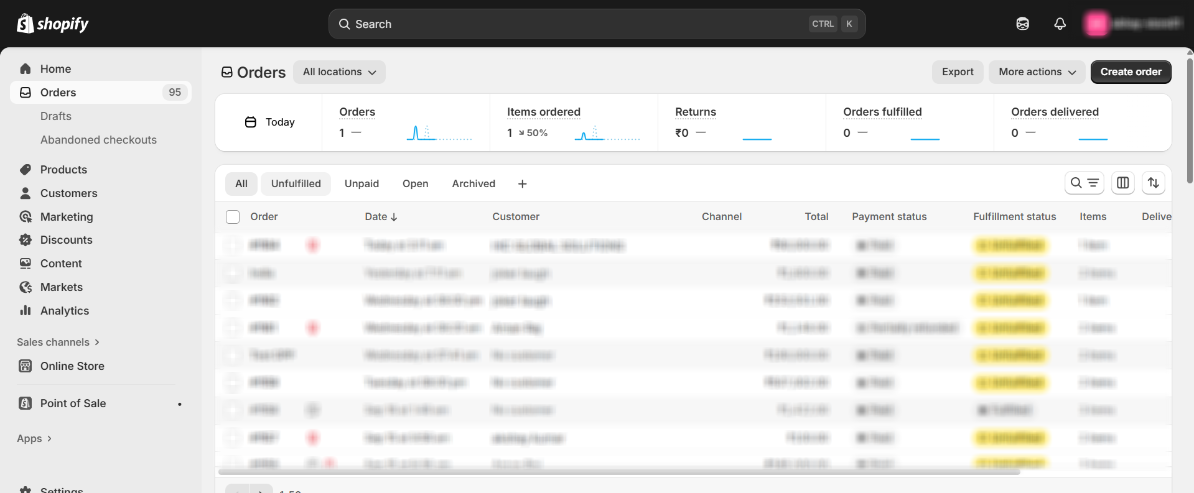The height and width of the screenshot is (493, 1194).
Task: Open Discounts from the sidebar
Action: point(66,240)
